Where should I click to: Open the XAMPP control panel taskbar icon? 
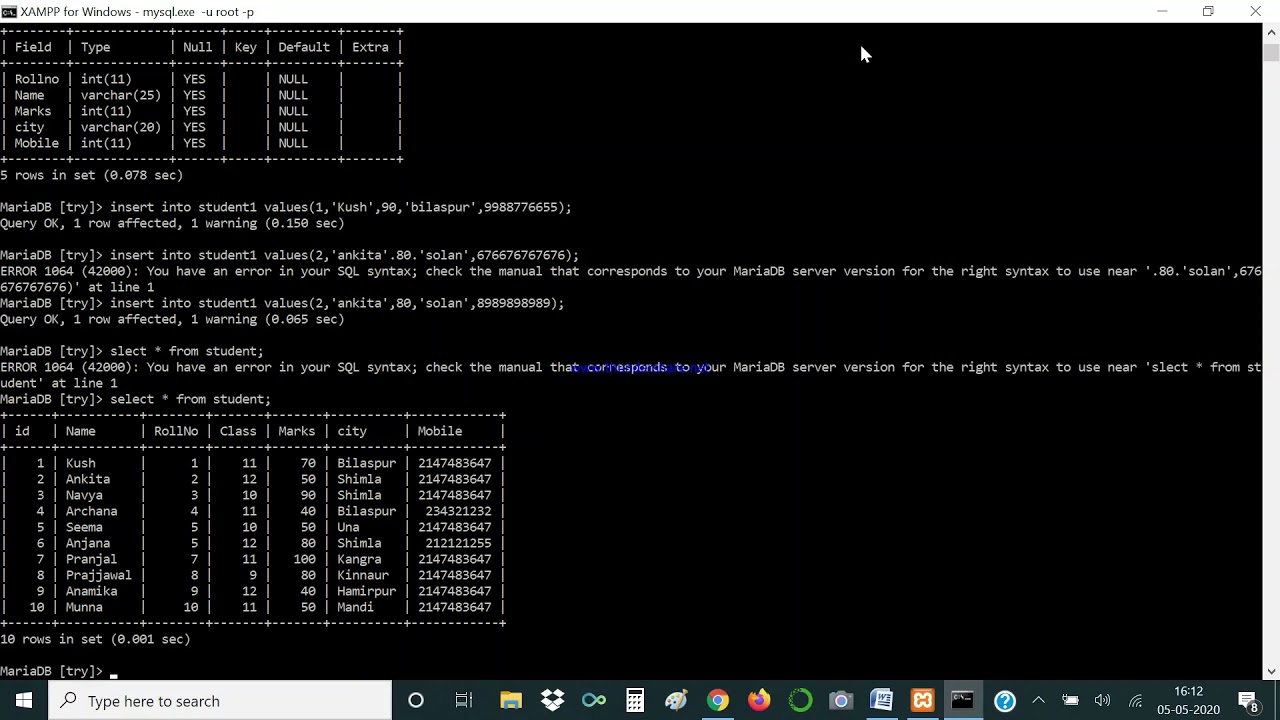[923, 700]
